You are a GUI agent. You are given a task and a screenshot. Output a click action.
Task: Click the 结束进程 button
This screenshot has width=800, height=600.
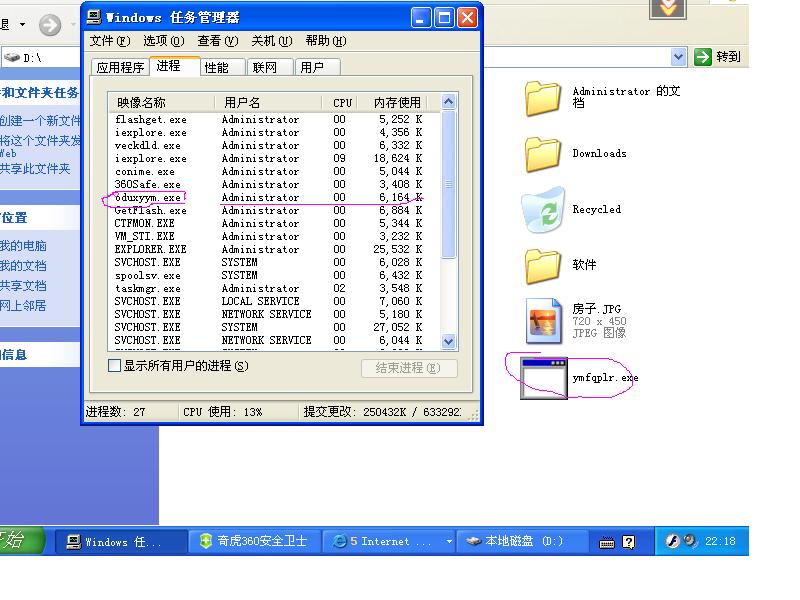coord(409,368)
